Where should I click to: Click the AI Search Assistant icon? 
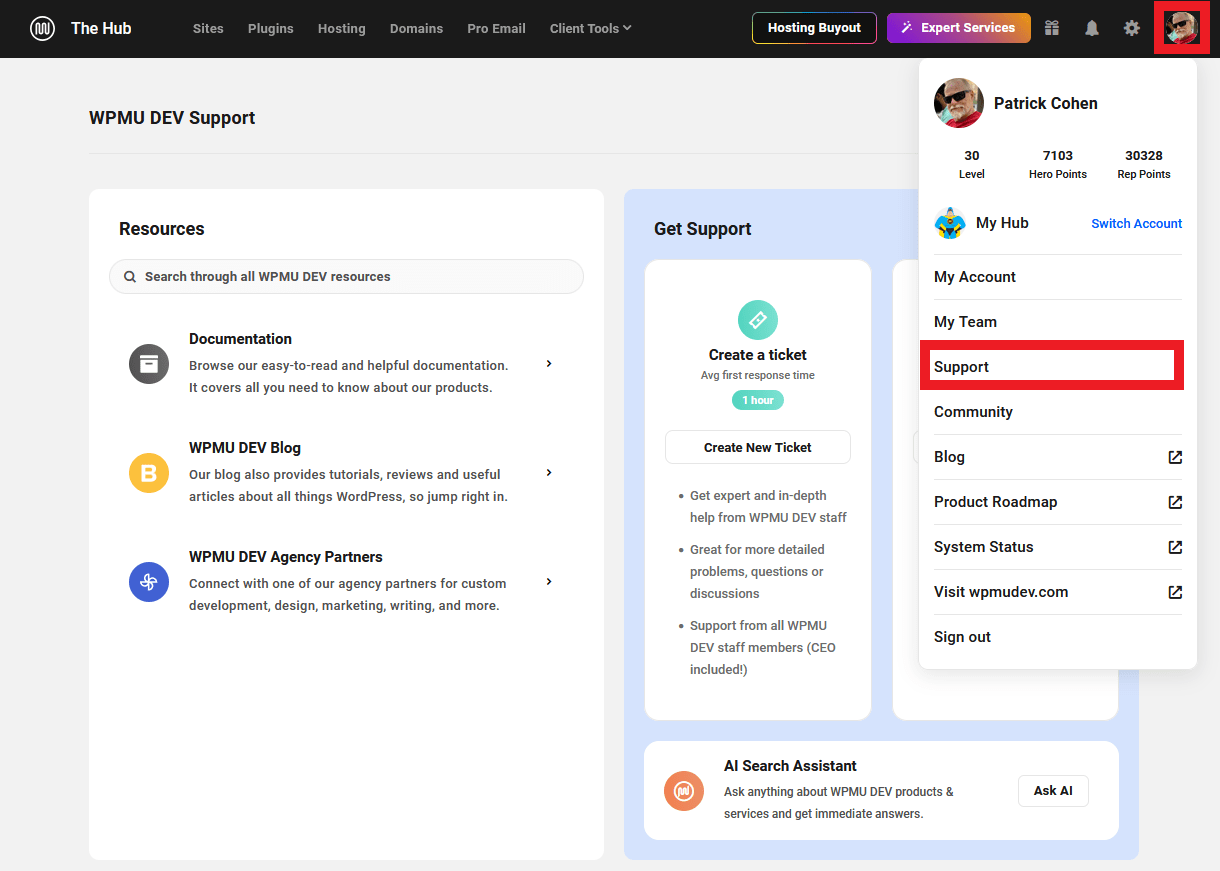click(684, 790)
